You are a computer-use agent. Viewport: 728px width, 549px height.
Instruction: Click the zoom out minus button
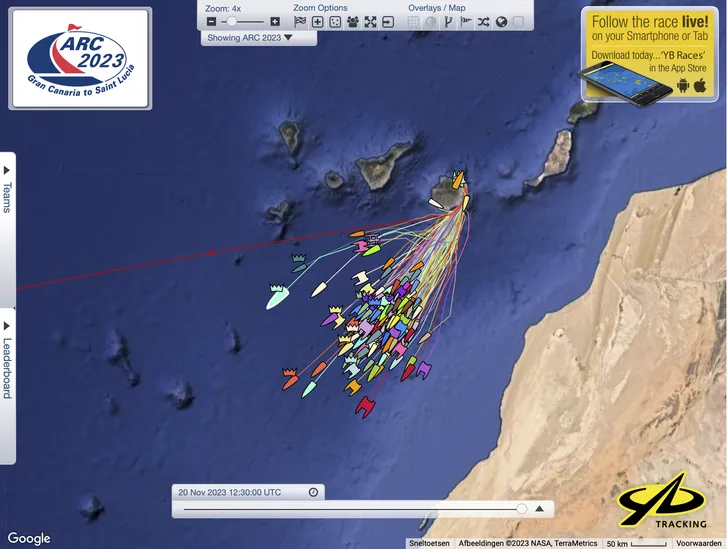211,21
